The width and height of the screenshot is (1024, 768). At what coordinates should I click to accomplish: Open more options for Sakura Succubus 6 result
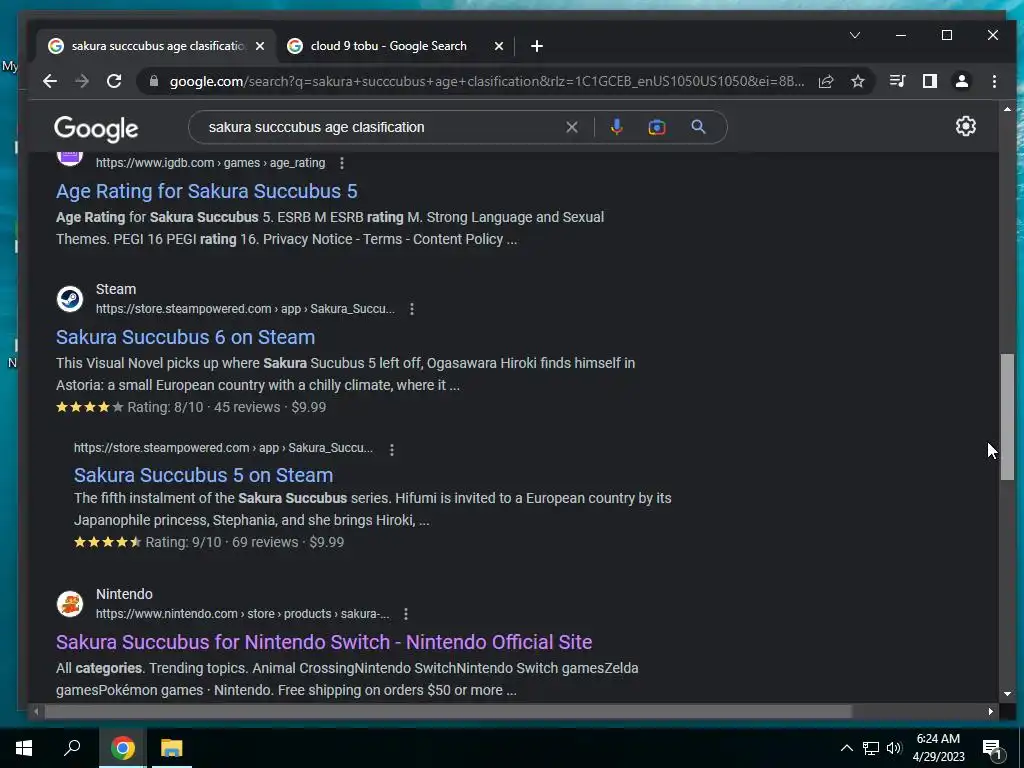coord(411,309)
